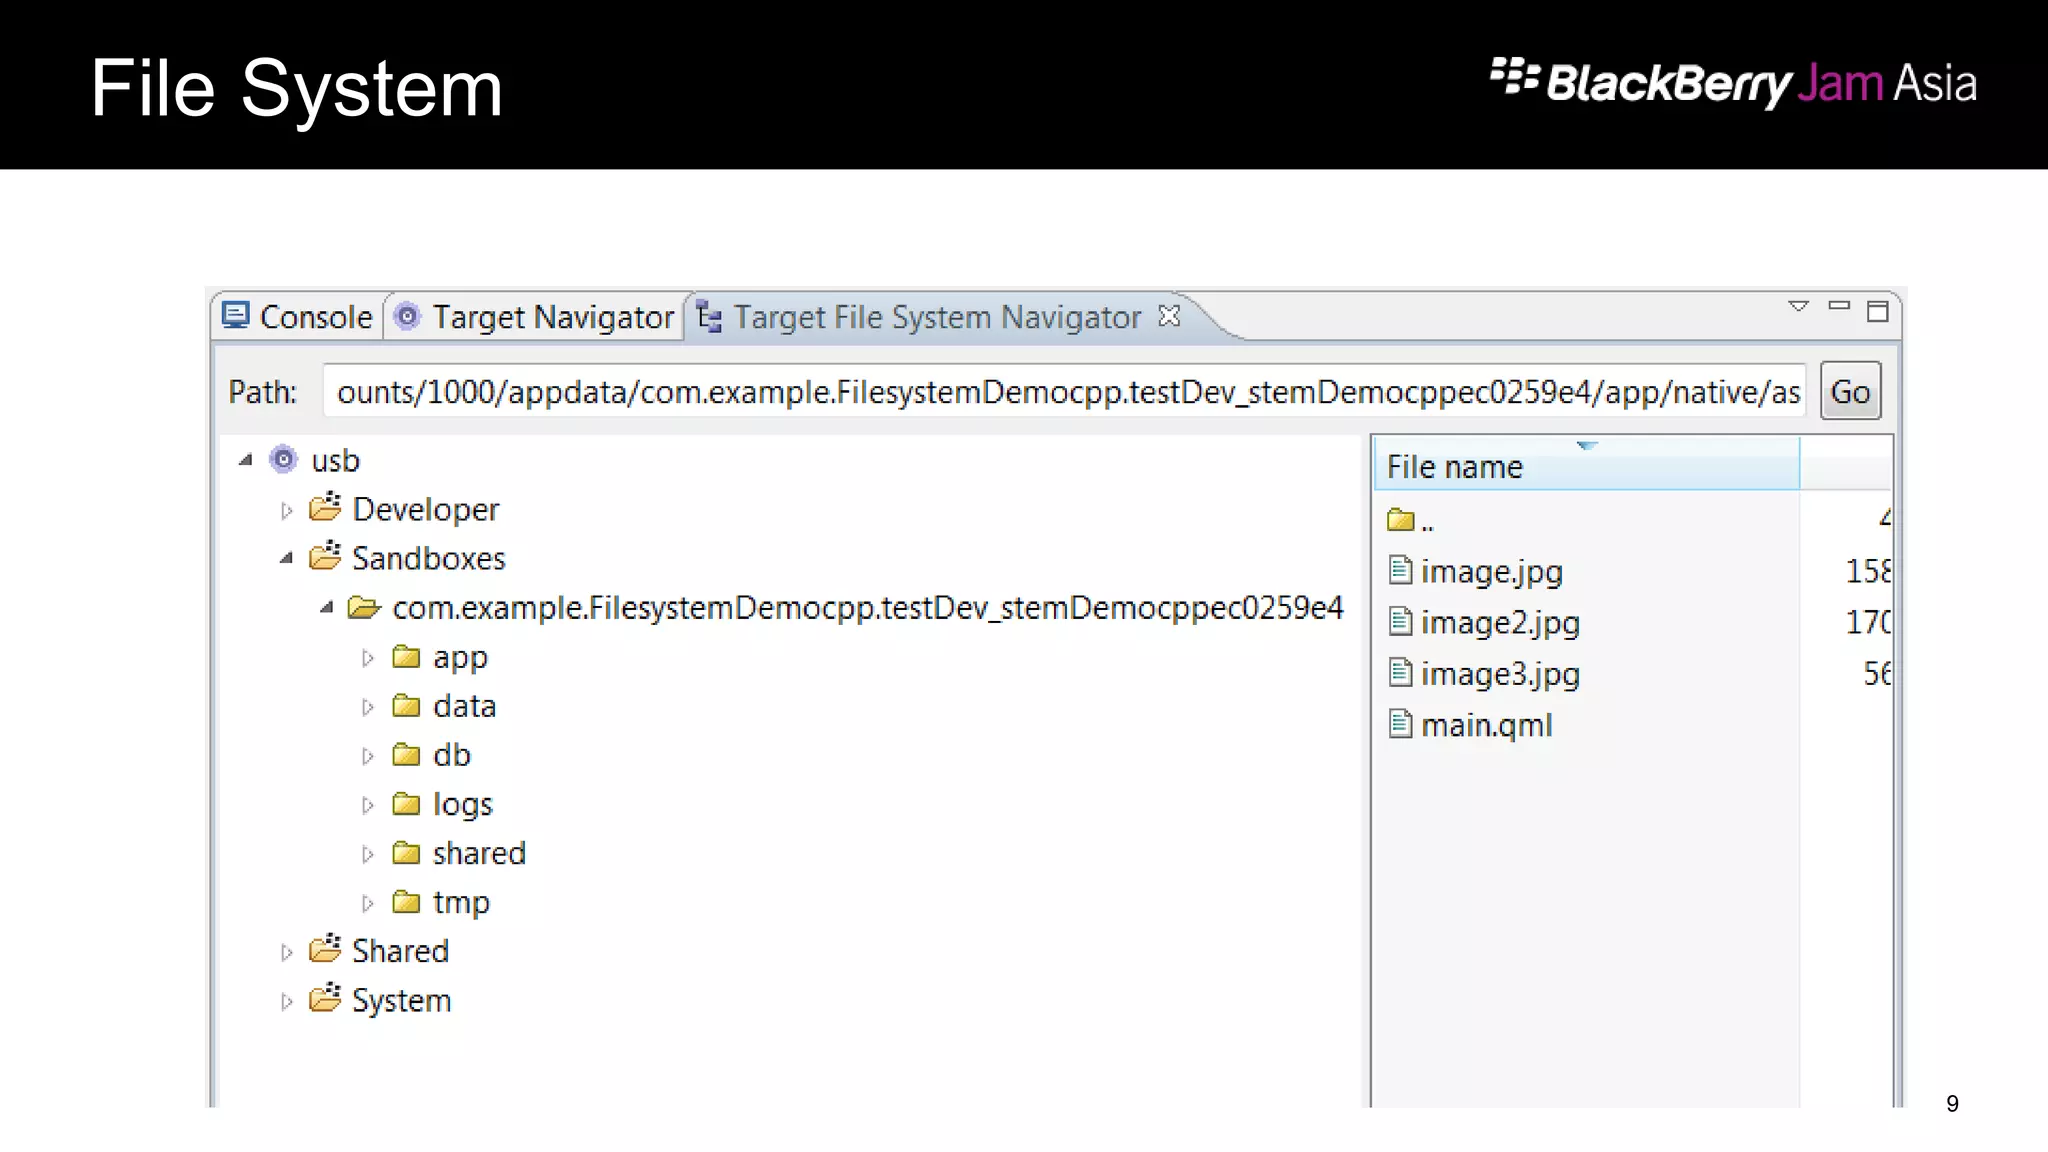Sort by the File name column header

[x=1586, y=466]
